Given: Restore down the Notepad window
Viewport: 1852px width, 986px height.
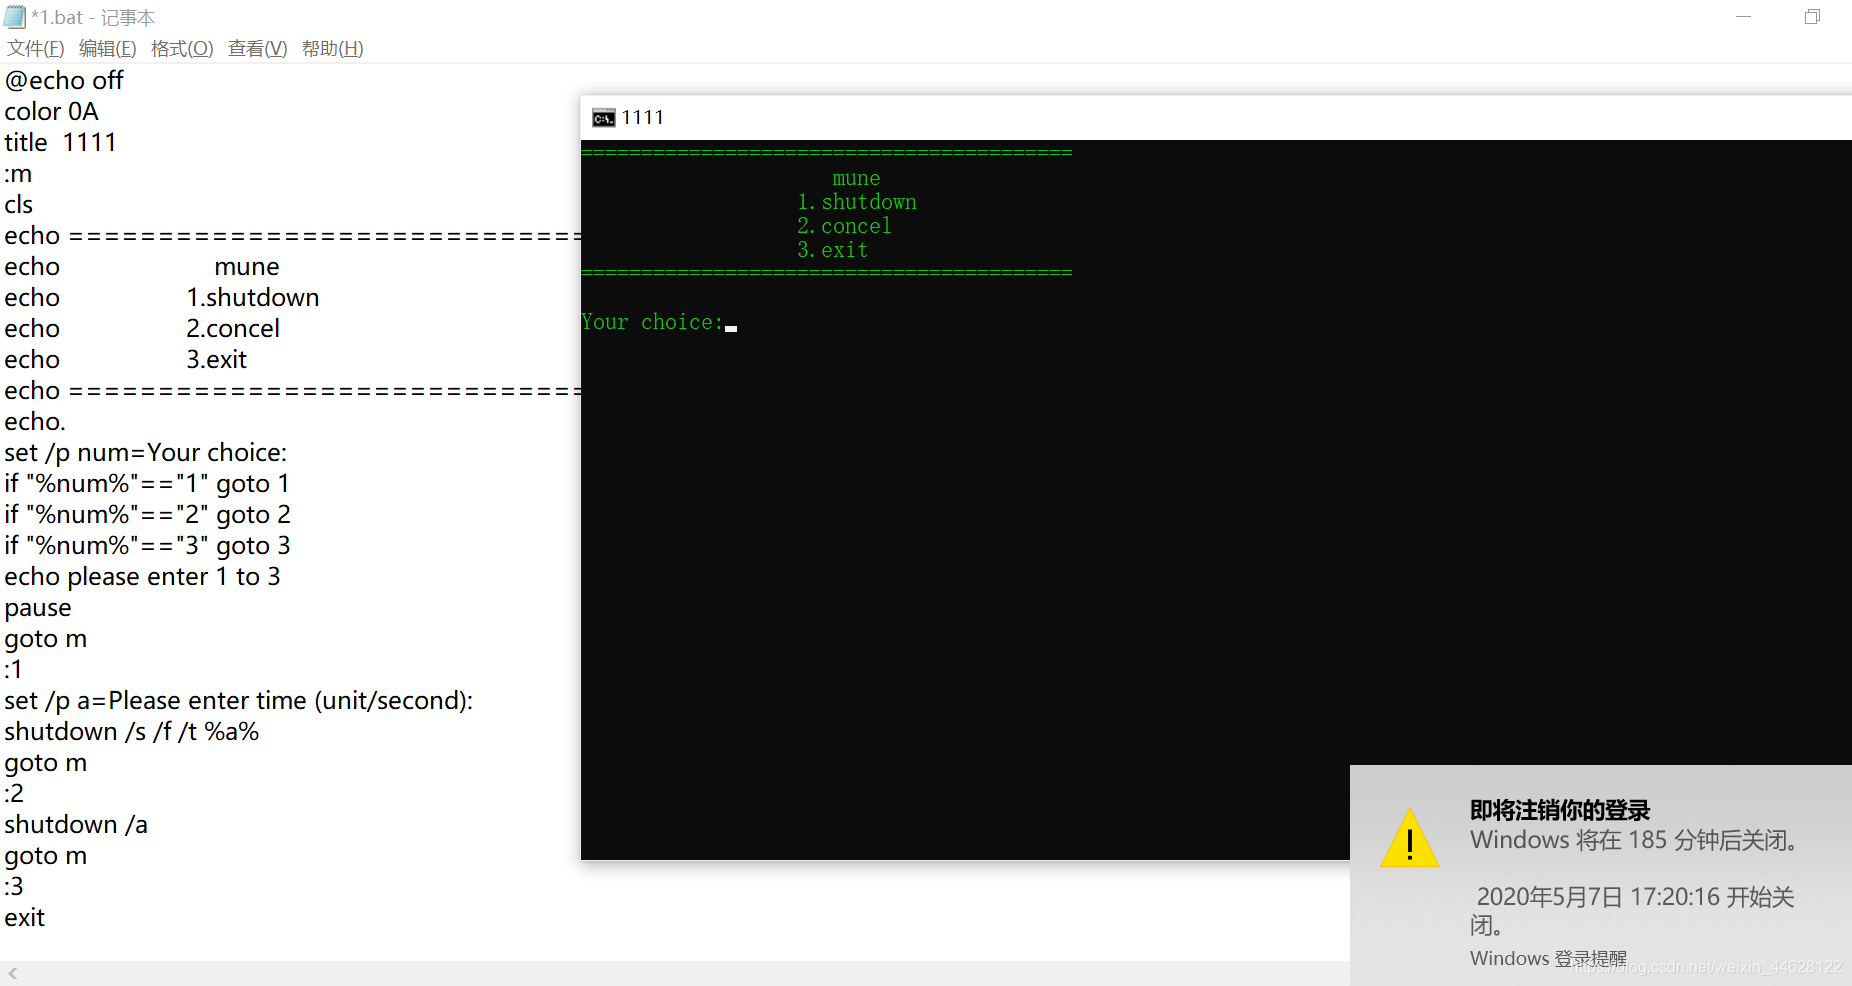Looking at the screenshot, I should click(1812, 17).
